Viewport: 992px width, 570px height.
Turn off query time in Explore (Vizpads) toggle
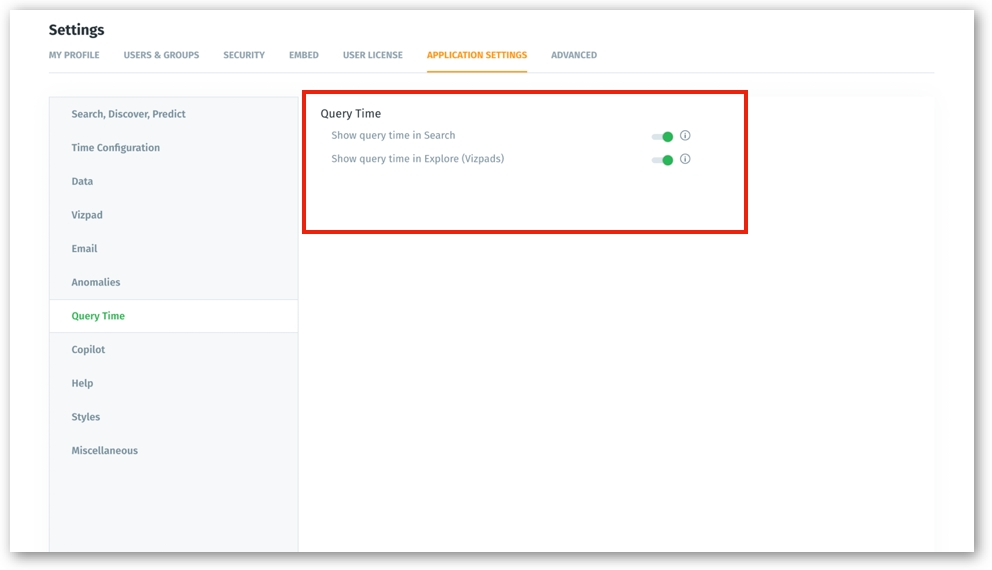[662, 160]
